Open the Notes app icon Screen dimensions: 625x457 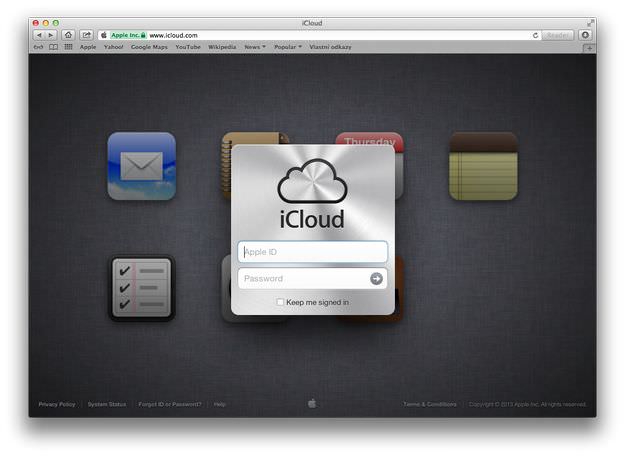tap(483, 166)
